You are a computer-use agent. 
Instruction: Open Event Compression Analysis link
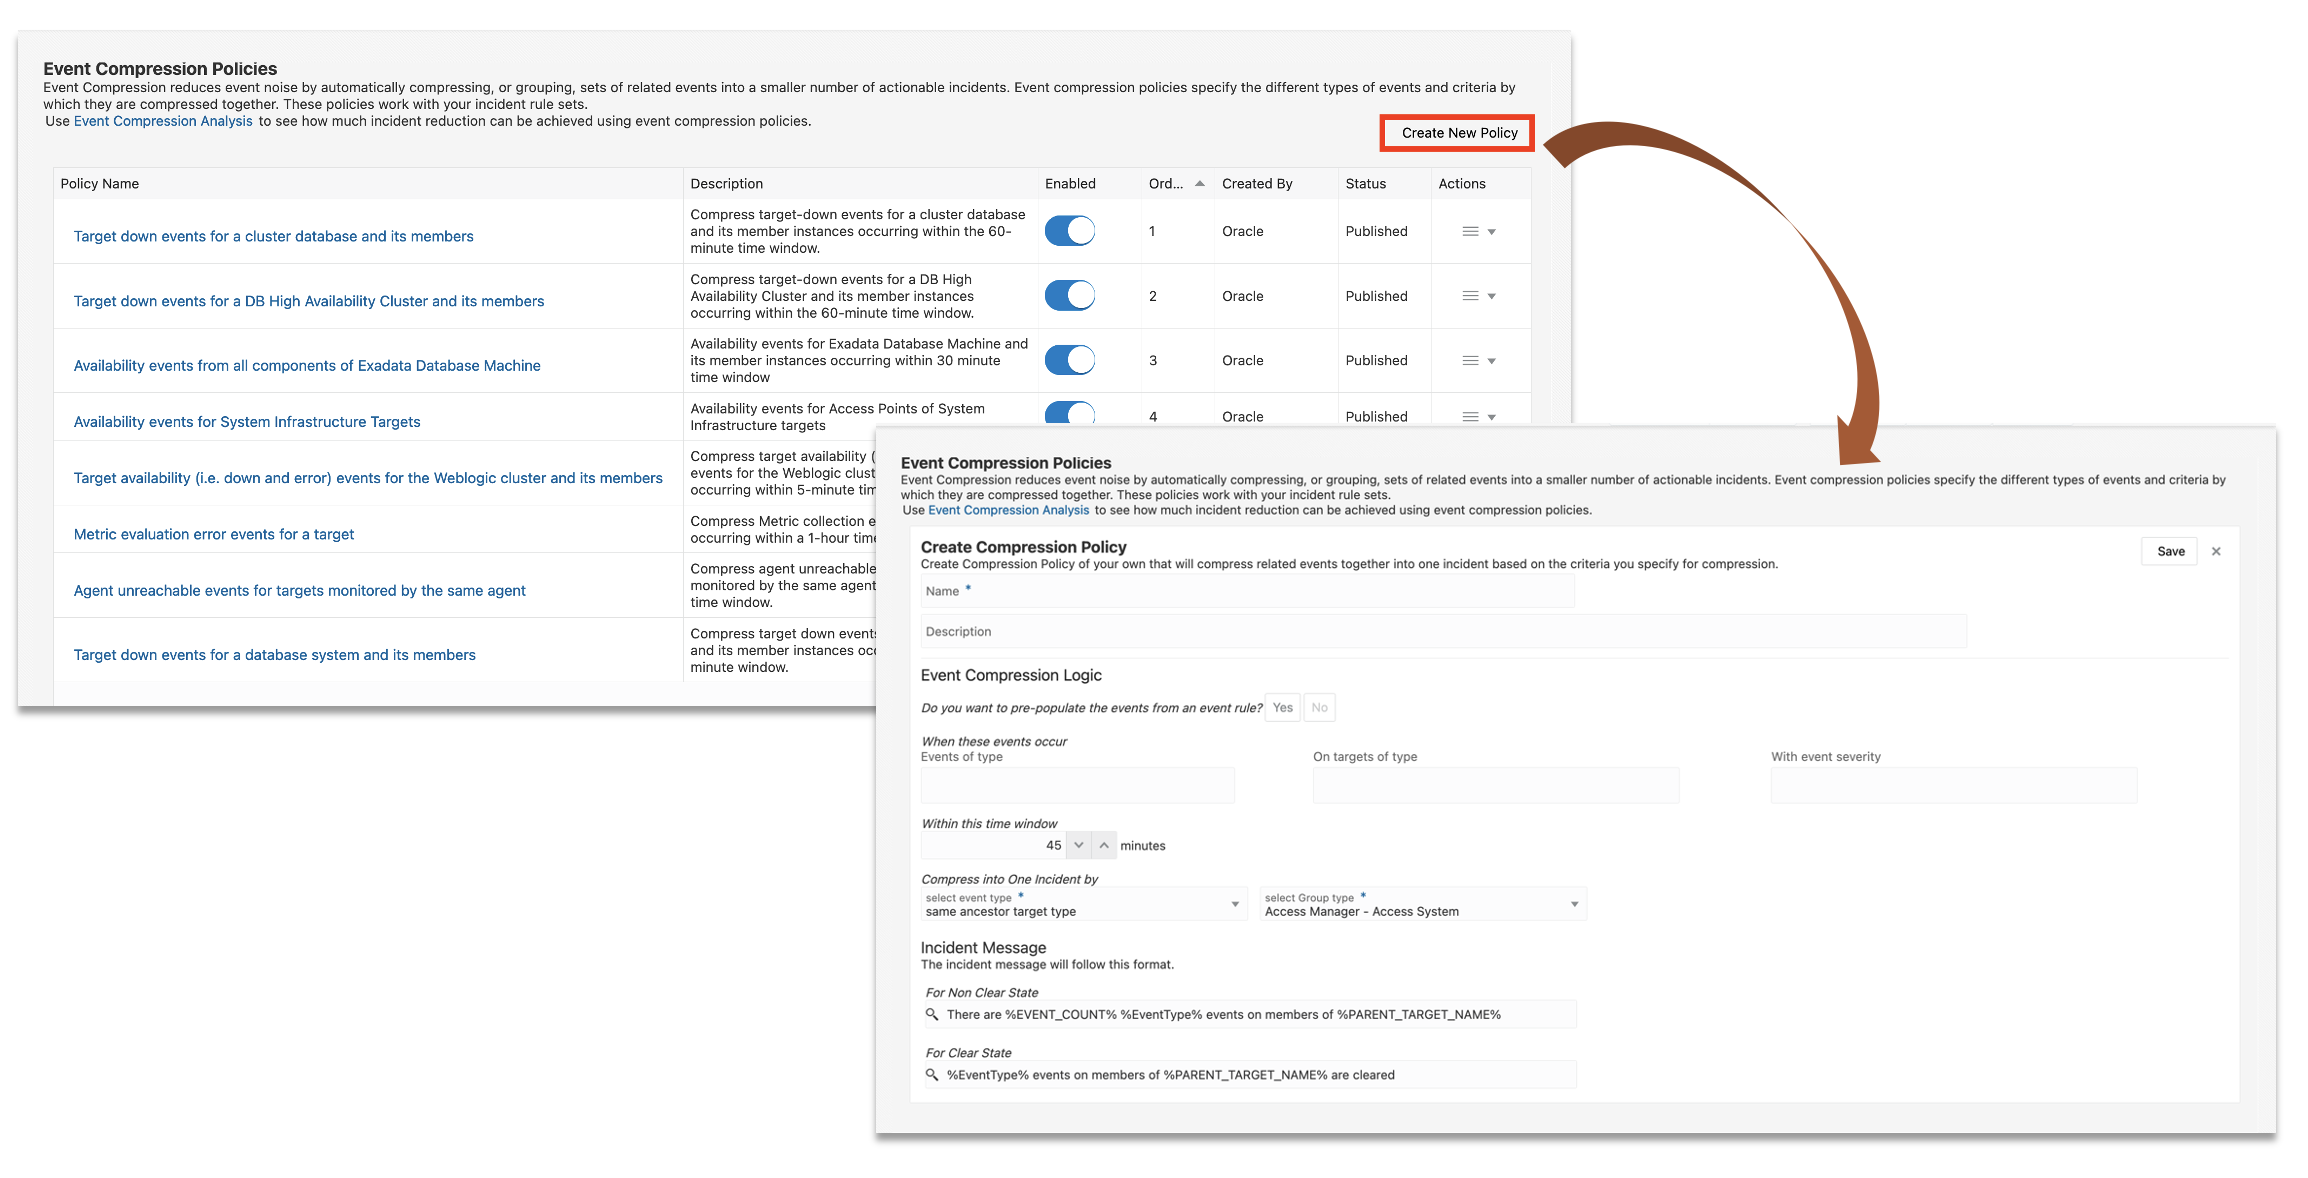[163, 121]
